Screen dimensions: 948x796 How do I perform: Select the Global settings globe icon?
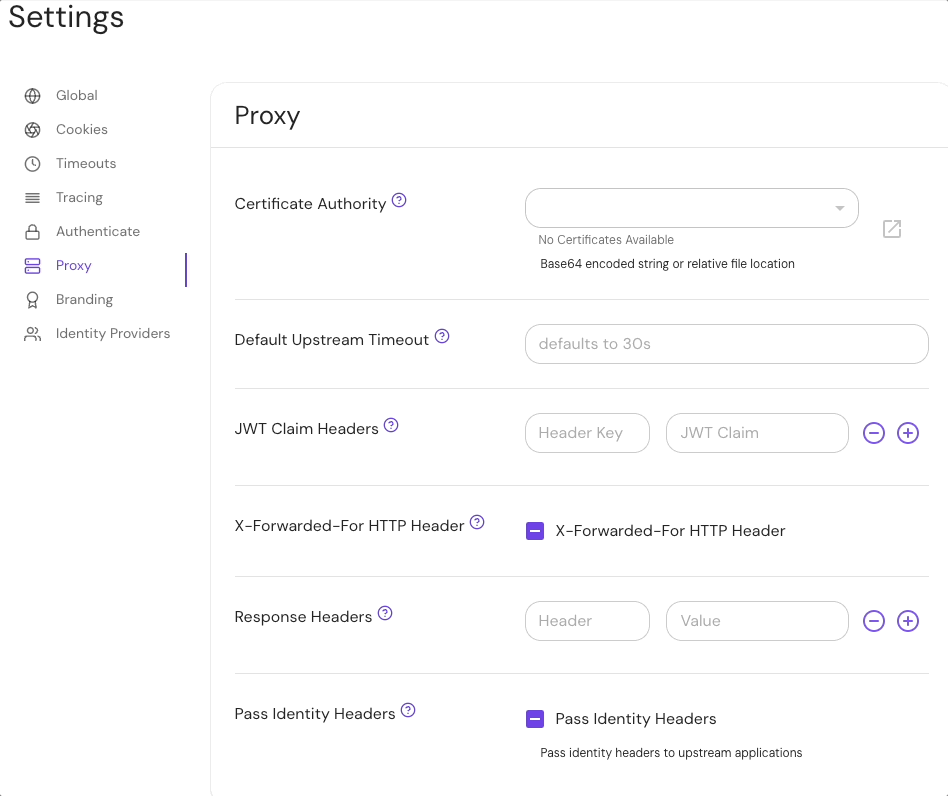pyautogui.click(x=31, y=95)
